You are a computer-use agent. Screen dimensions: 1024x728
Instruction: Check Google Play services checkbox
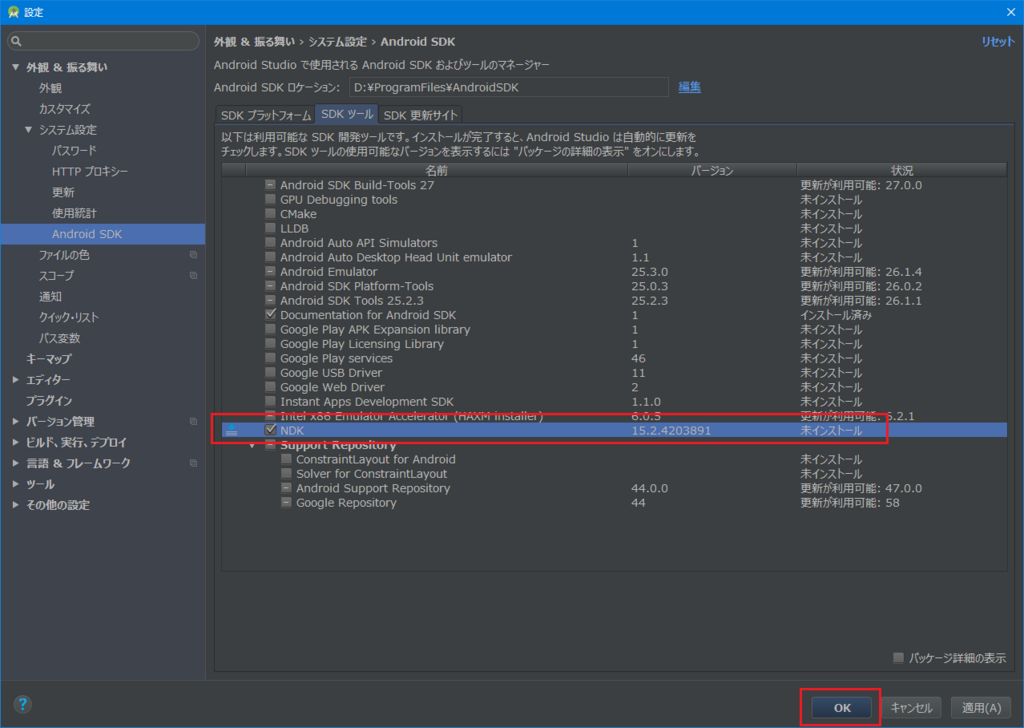[x=270, y=358]
